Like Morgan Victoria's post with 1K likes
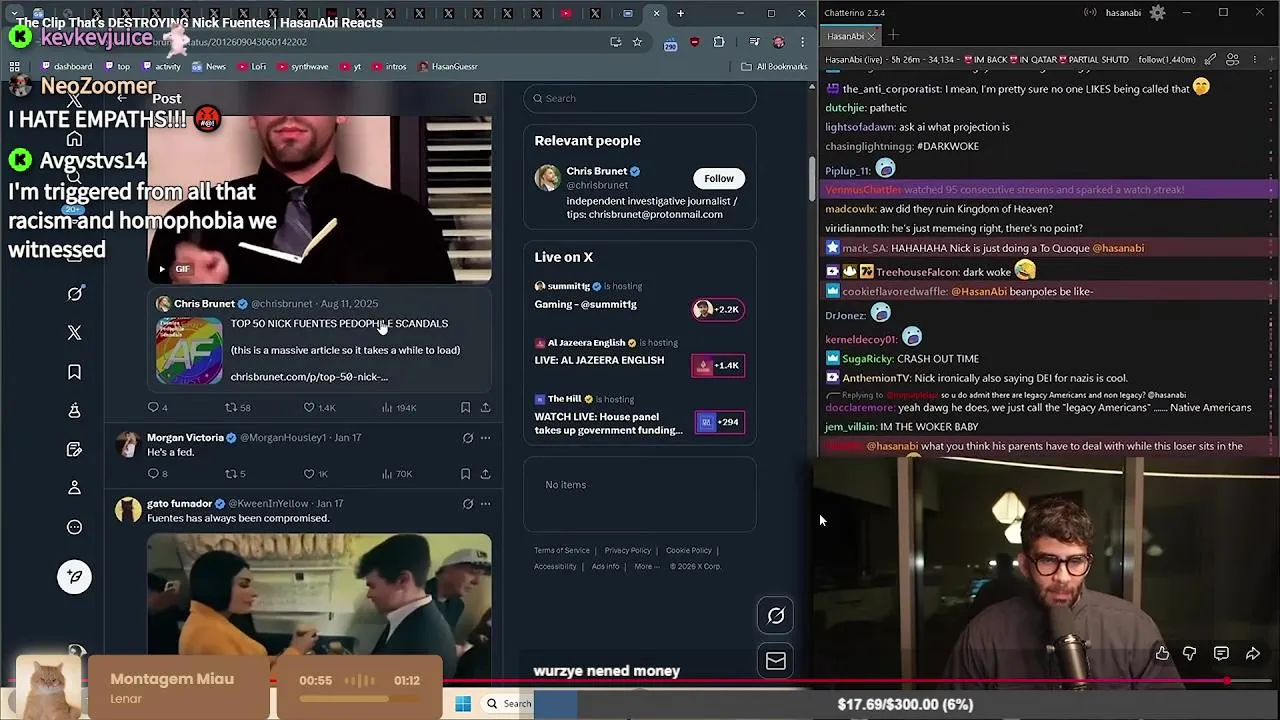The height and width of the screenshot is (720, 1280). coord(316,474)
